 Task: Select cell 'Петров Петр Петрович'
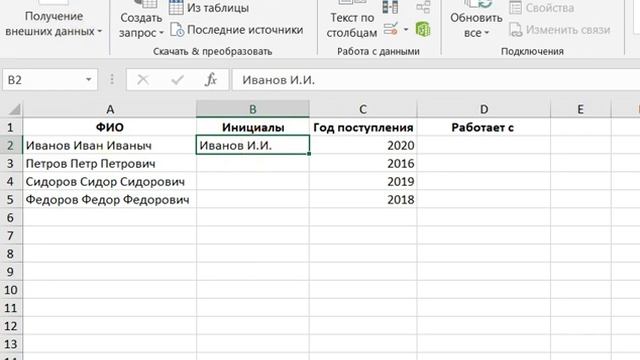tap(110, 163)
